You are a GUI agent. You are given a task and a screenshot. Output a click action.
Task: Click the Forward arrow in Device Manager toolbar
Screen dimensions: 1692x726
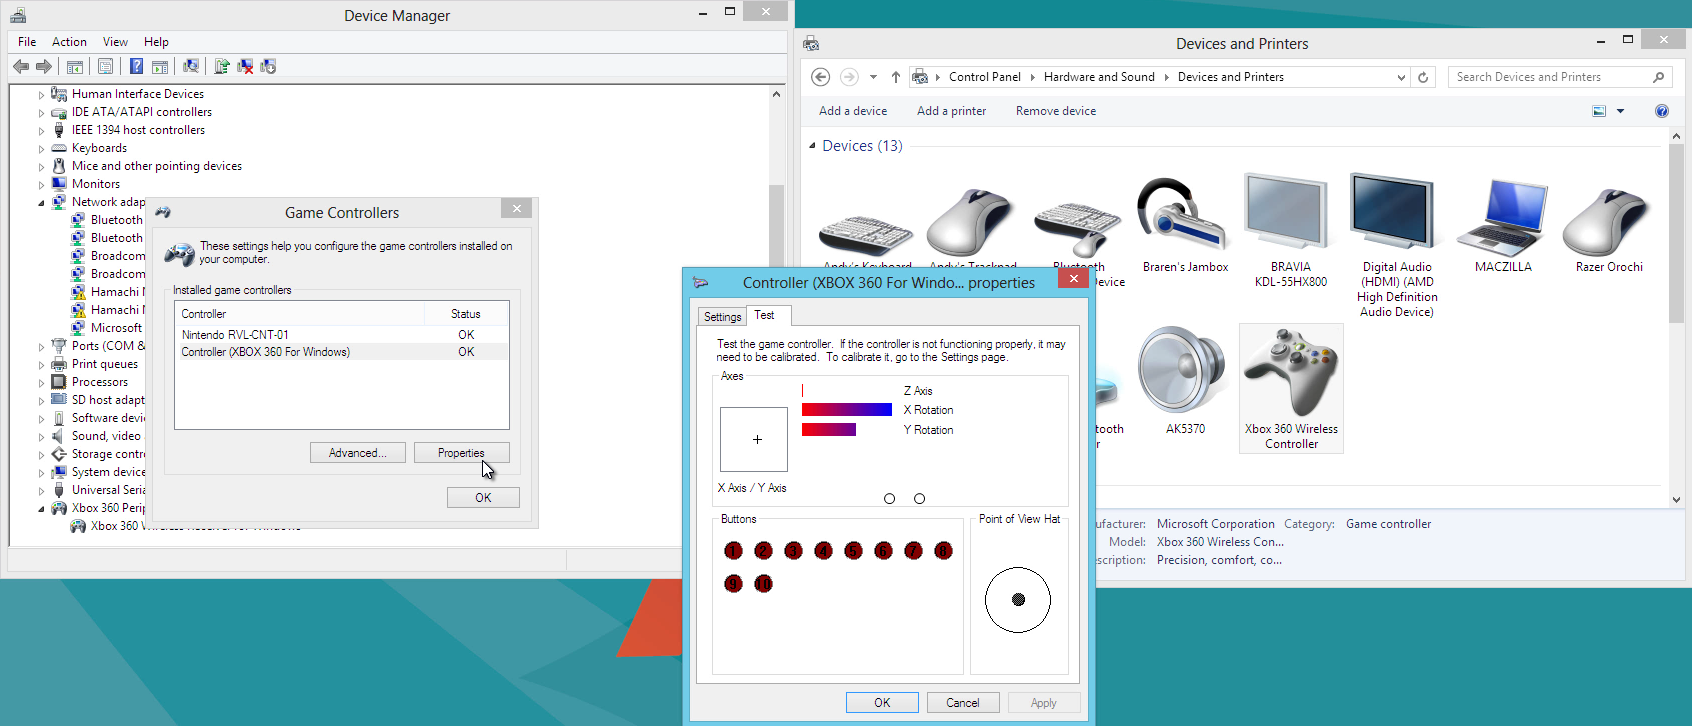click(44, 66)
